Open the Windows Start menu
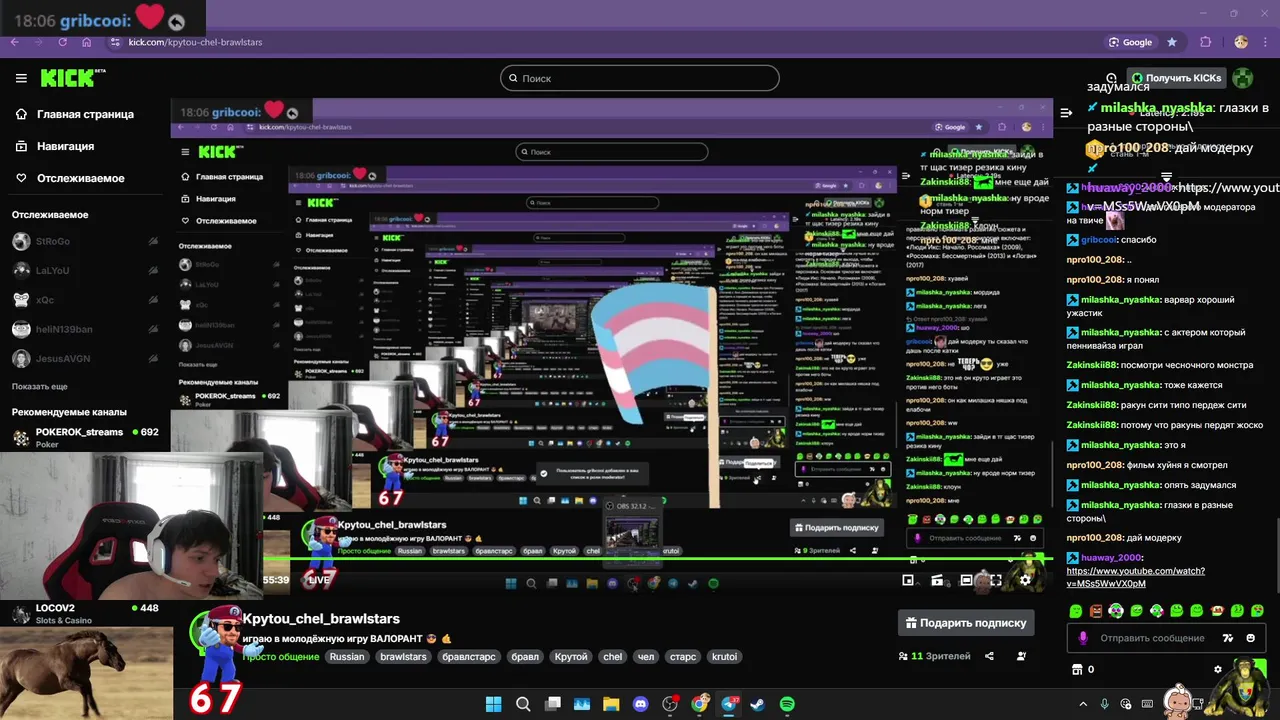This screenshot has height=720, width=1280. pos(493,704)
